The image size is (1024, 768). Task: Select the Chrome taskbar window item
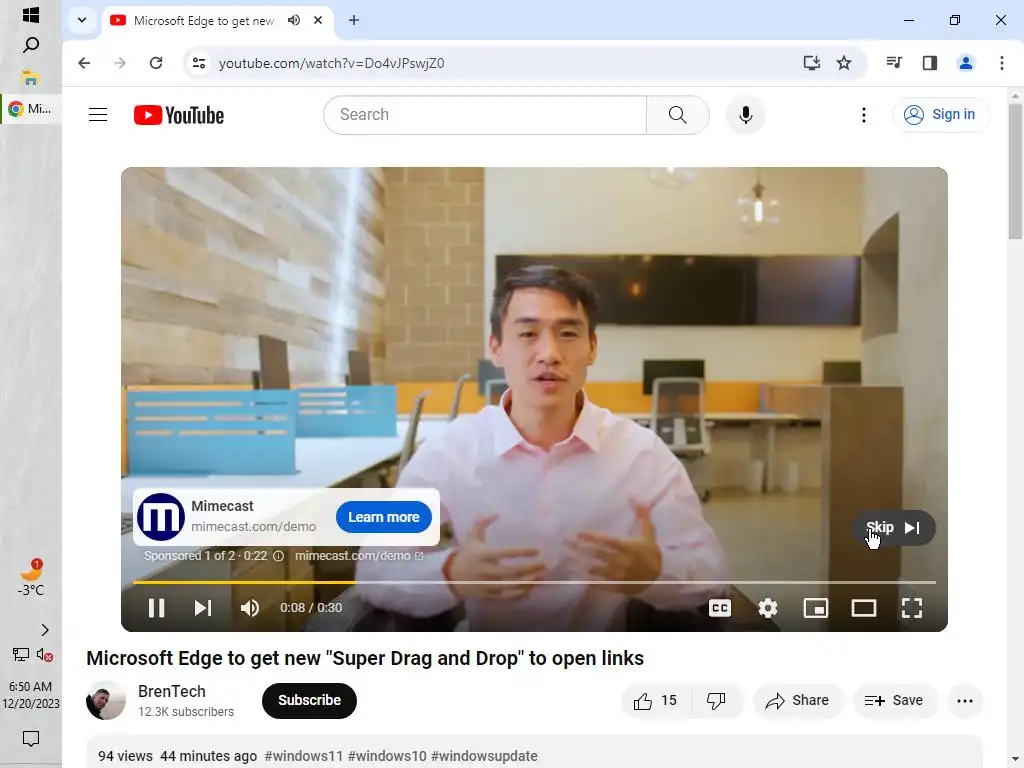click(x=31, y=108)
